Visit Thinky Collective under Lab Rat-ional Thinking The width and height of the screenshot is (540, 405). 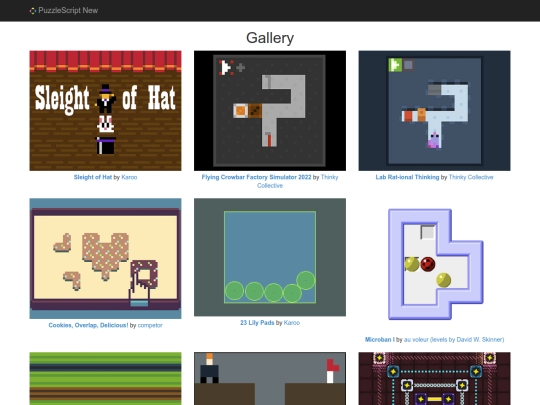click(471, 177)
